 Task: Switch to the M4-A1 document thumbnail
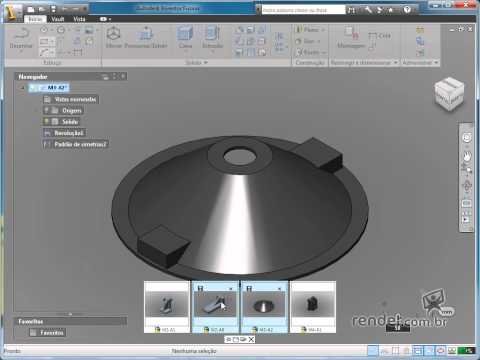[313, 307]
